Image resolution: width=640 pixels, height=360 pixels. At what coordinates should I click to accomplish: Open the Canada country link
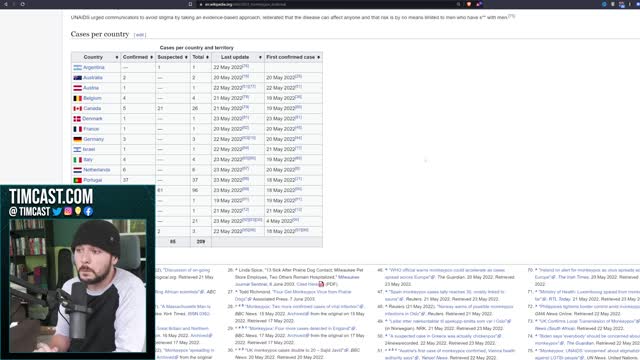(92, 108)
